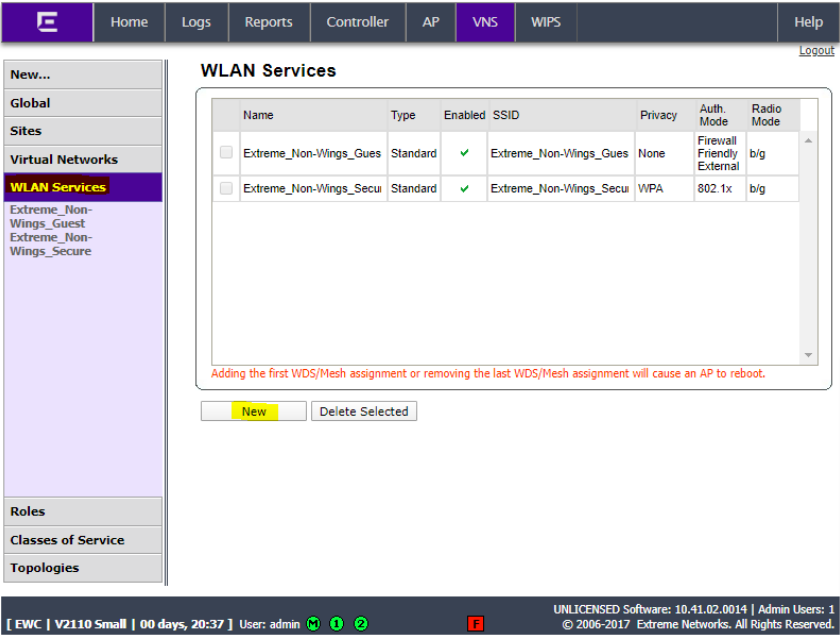Click 'User: admin' in the status bar
This screenshot has height=636, width=840.
pos(269,624)
